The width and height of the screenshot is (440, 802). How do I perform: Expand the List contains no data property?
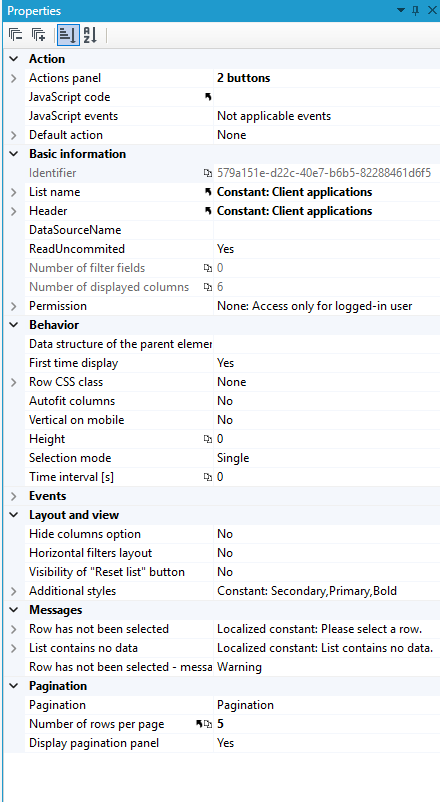click(x=14, y=648)
